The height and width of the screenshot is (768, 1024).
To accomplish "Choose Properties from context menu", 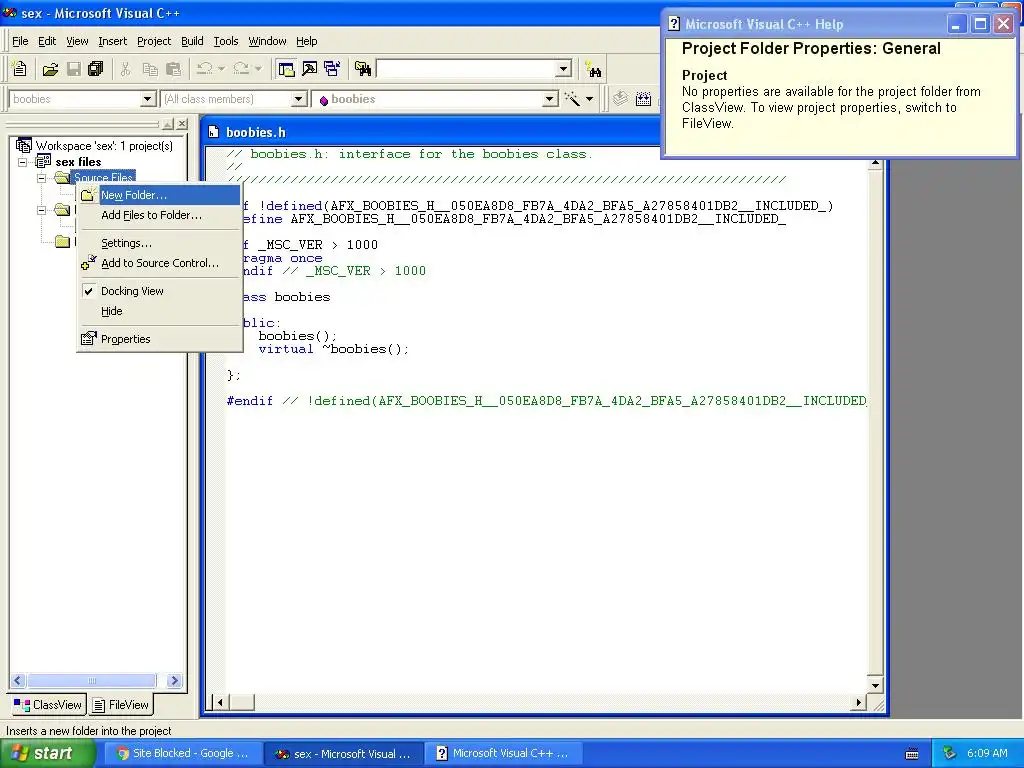I will pos(159,339).
